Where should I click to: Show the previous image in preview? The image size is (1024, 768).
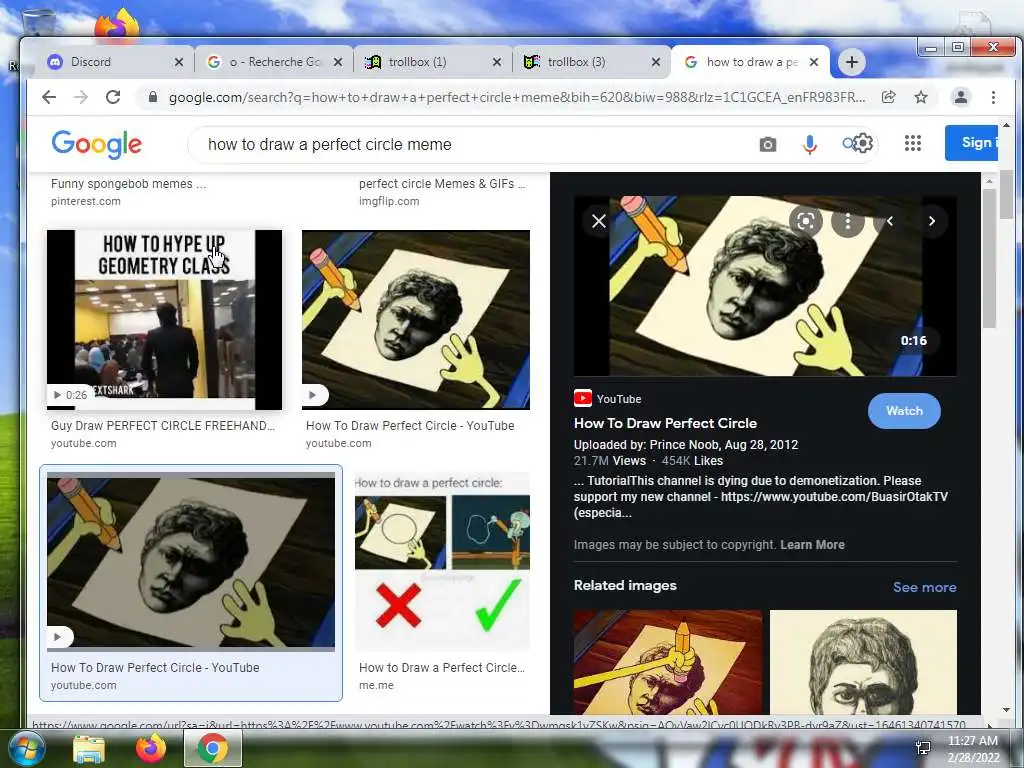click(x=889, y=221)
